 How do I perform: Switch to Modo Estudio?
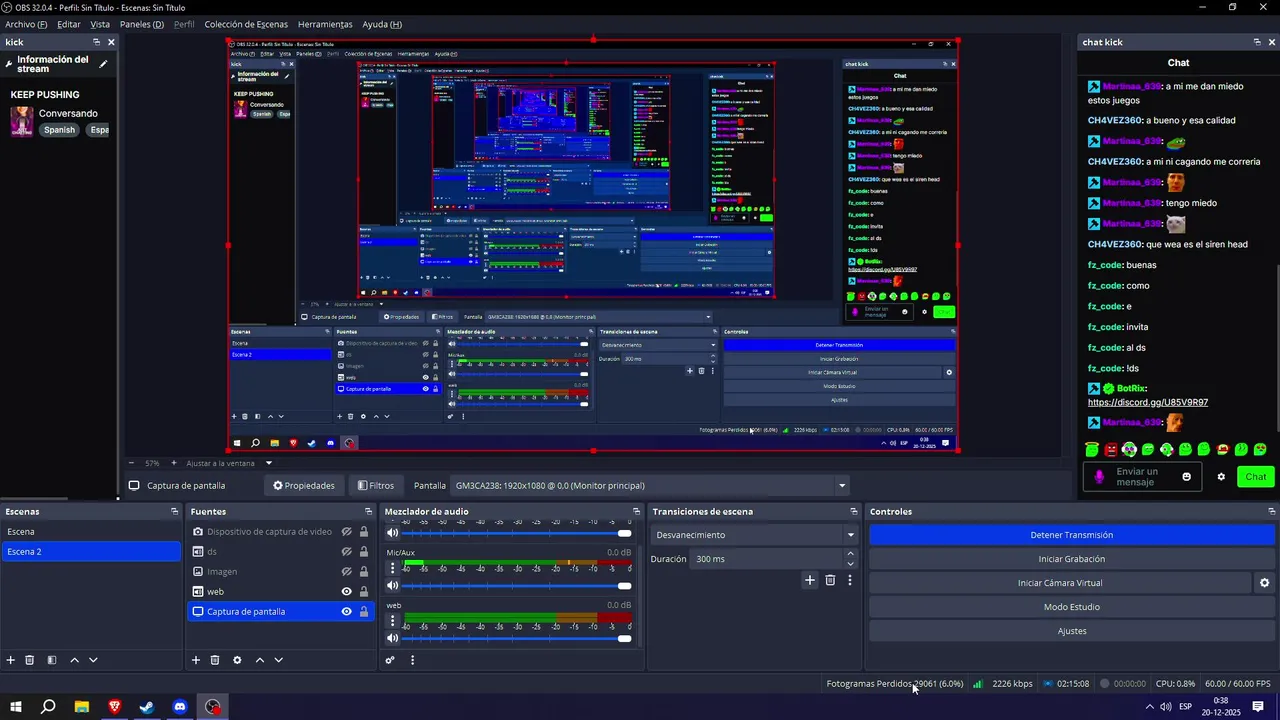(x=1071, y=607)
